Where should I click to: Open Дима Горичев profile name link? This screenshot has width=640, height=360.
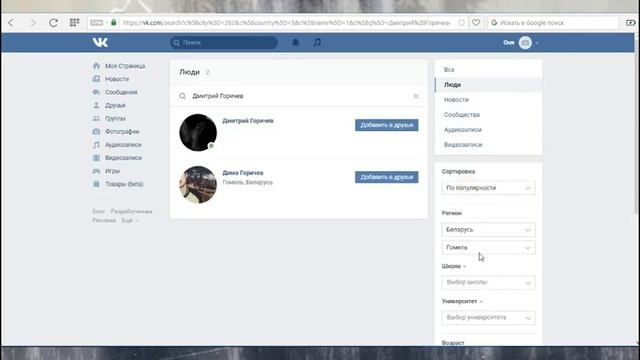tap(243, 173)
